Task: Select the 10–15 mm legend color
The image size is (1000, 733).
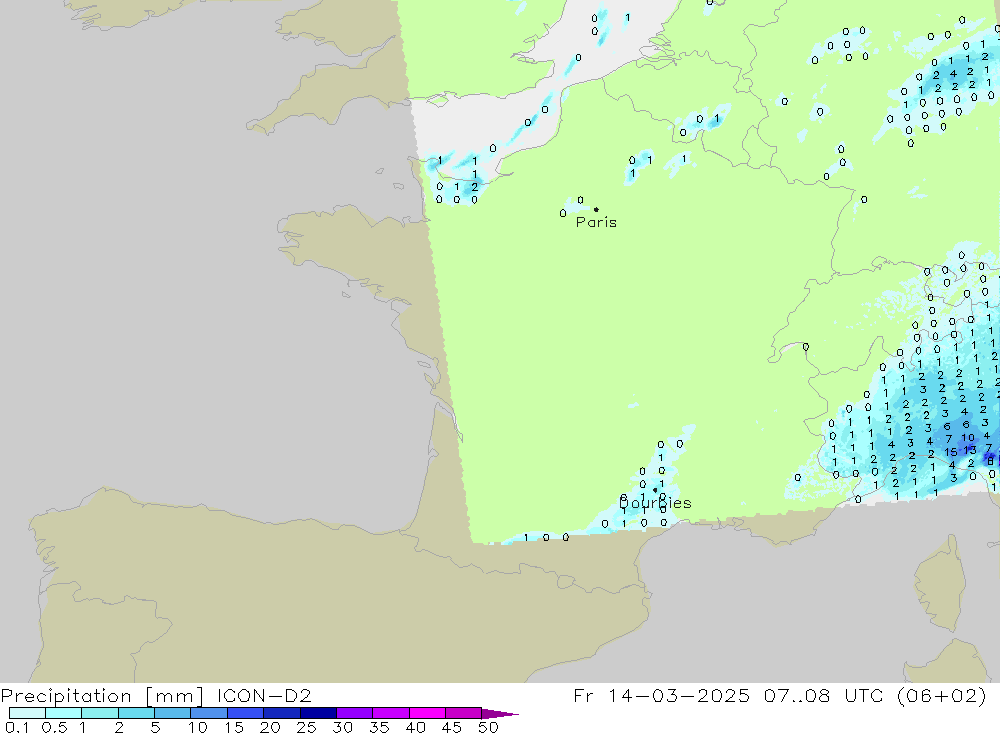Action: click(209, 713)
